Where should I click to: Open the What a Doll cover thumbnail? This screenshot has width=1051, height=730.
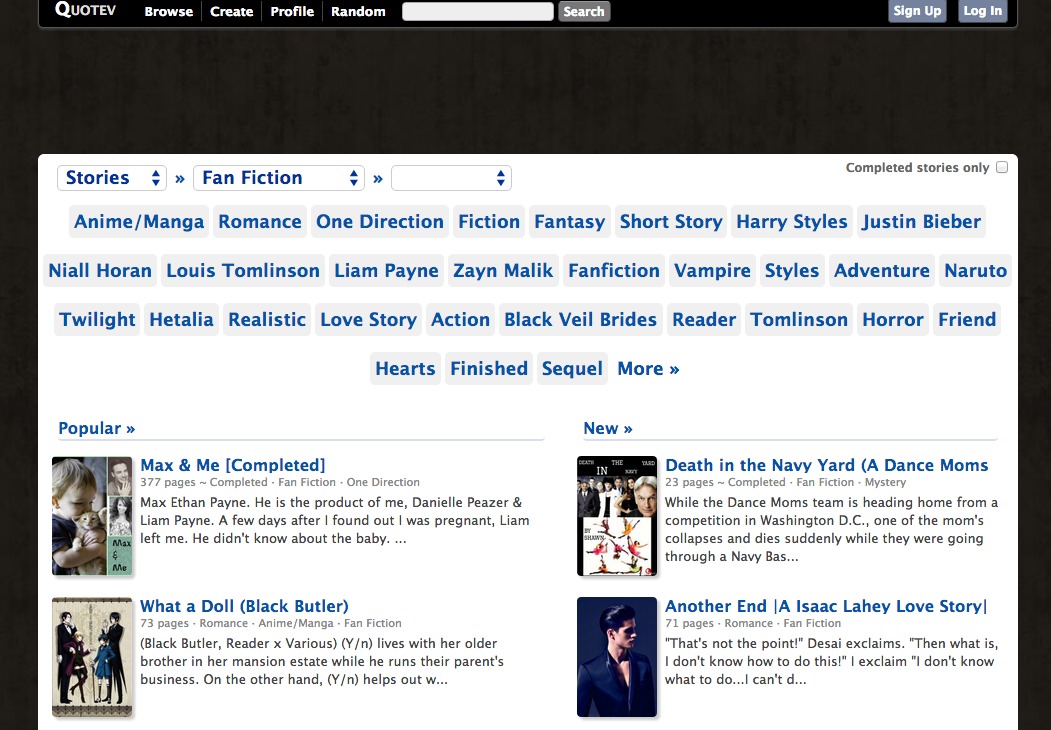coord(92,657)
